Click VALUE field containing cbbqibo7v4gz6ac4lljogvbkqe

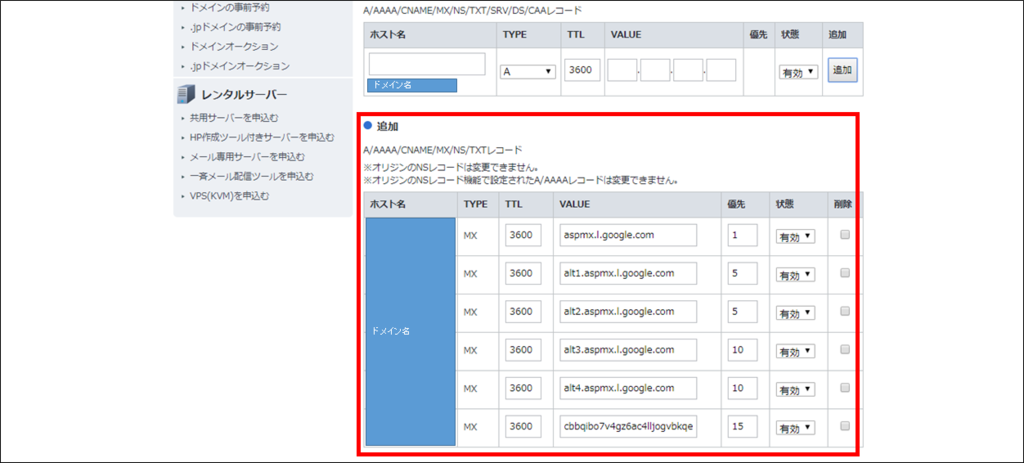click(628, 426)
